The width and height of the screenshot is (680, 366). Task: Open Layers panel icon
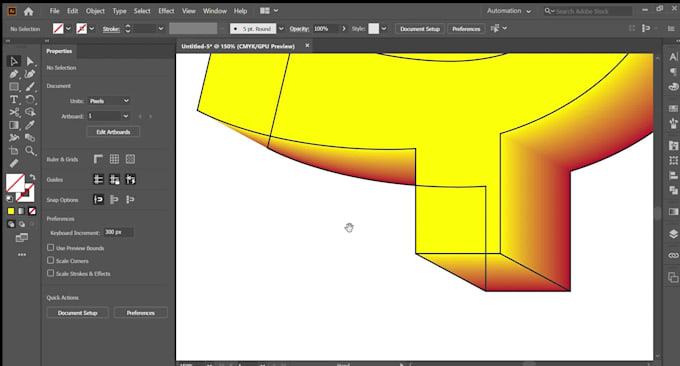pos(673,234)
